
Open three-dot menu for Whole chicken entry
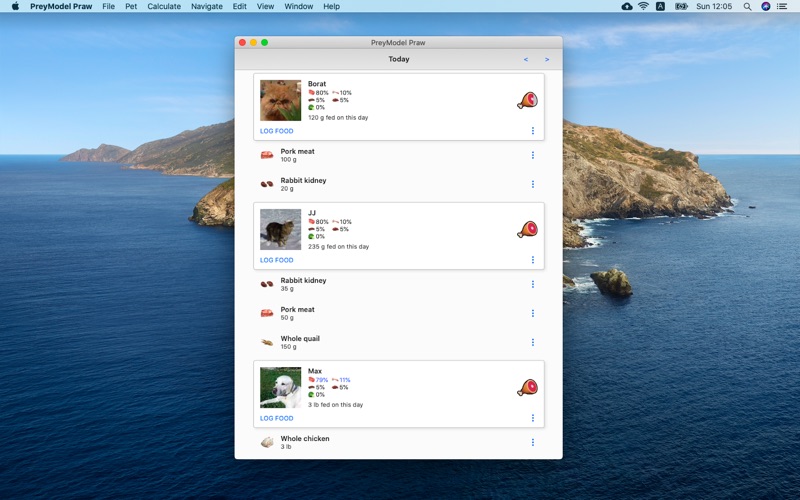[533, 442]
